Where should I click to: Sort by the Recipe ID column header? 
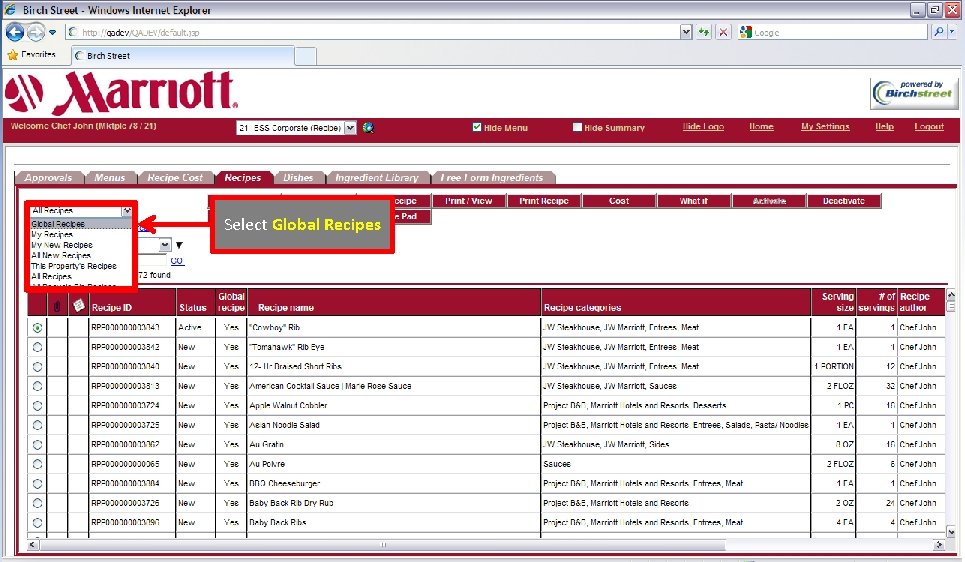[111, 308]
